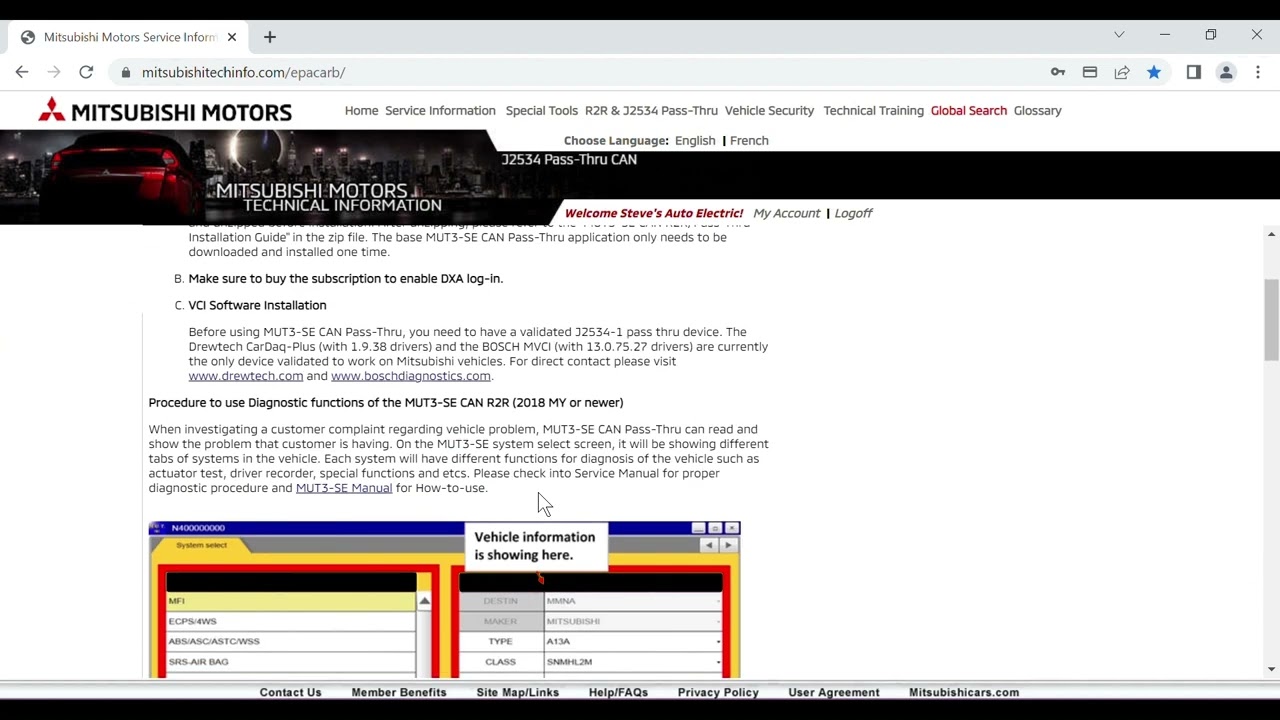The image size is (1280, 720).
Task: Switch language to French
Action: pyautogui.click(x=749, y=141)
